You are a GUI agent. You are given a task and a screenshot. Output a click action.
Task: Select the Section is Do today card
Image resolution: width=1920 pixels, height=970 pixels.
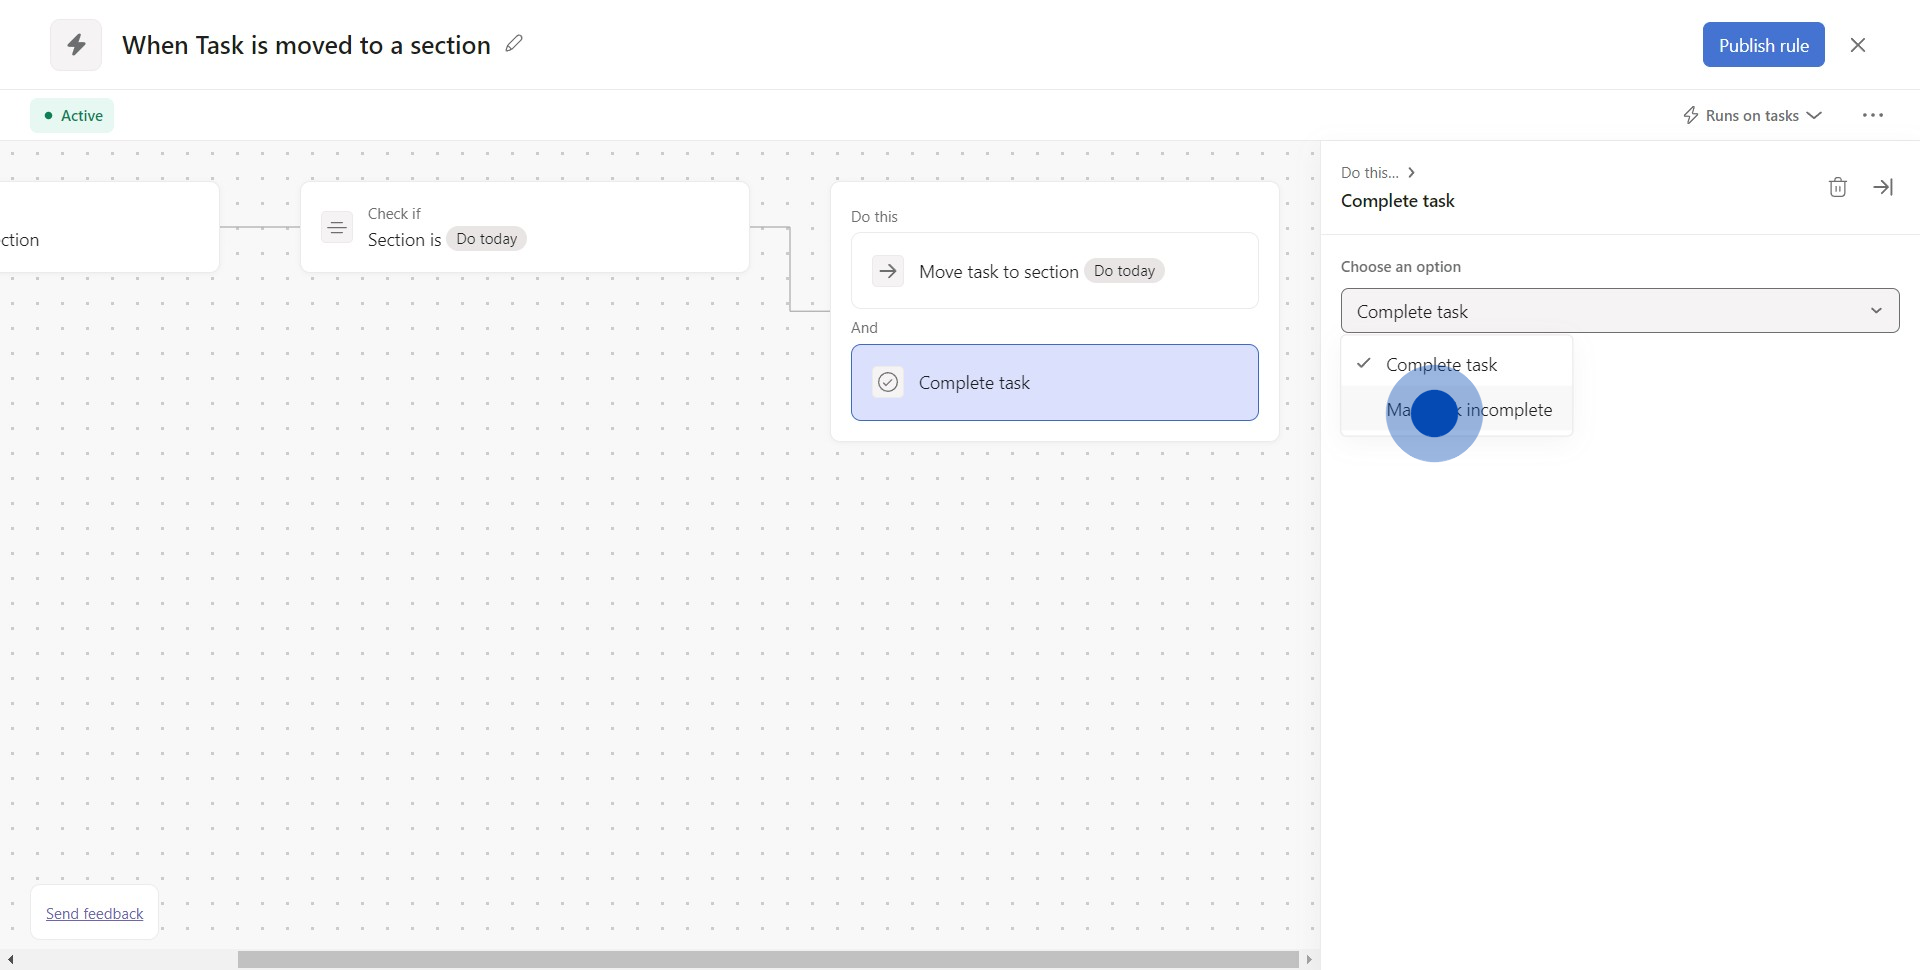tap(524, 228)
